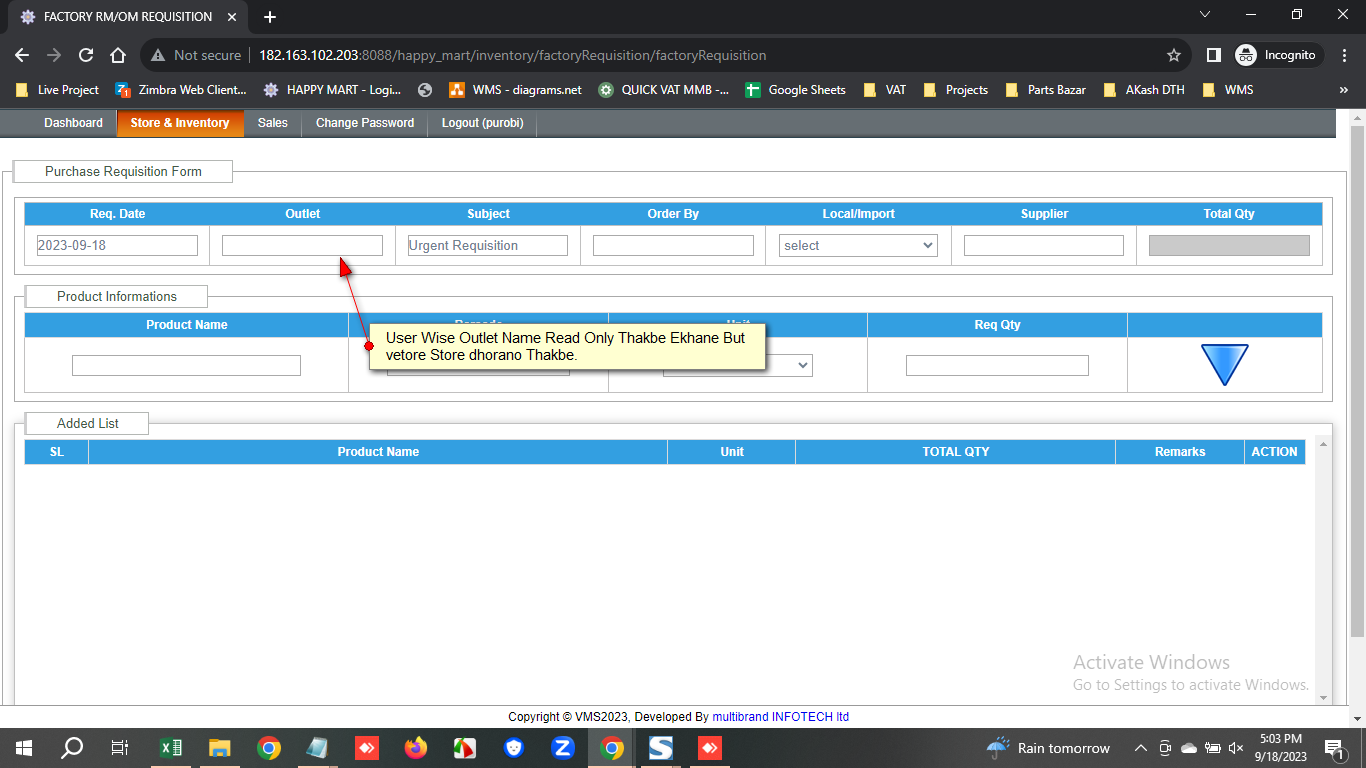Click the Added List scrollbar up arrow
The width and height of the screenshot is (1366, 768).
tap(1324, 444)
